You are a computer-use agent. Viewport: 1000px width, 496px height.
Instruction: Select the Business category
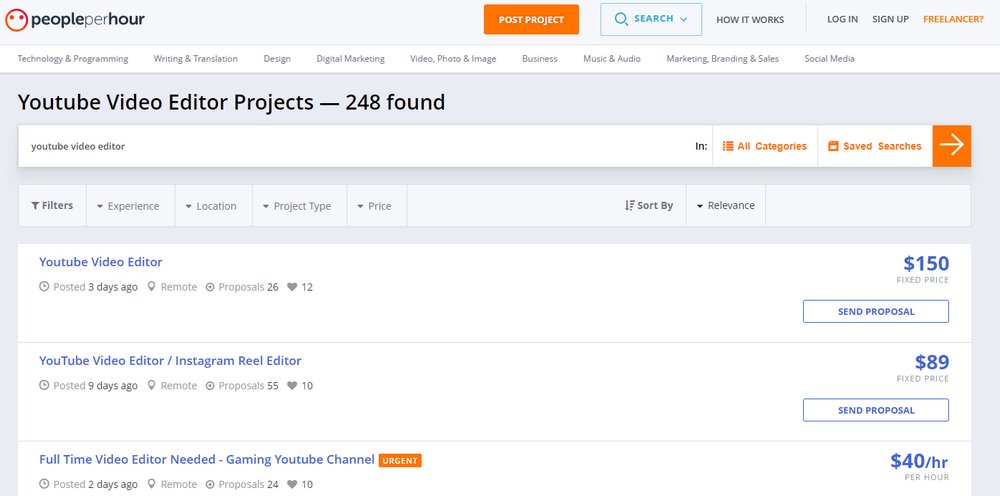pyautogui.click(x=540, y=59)
